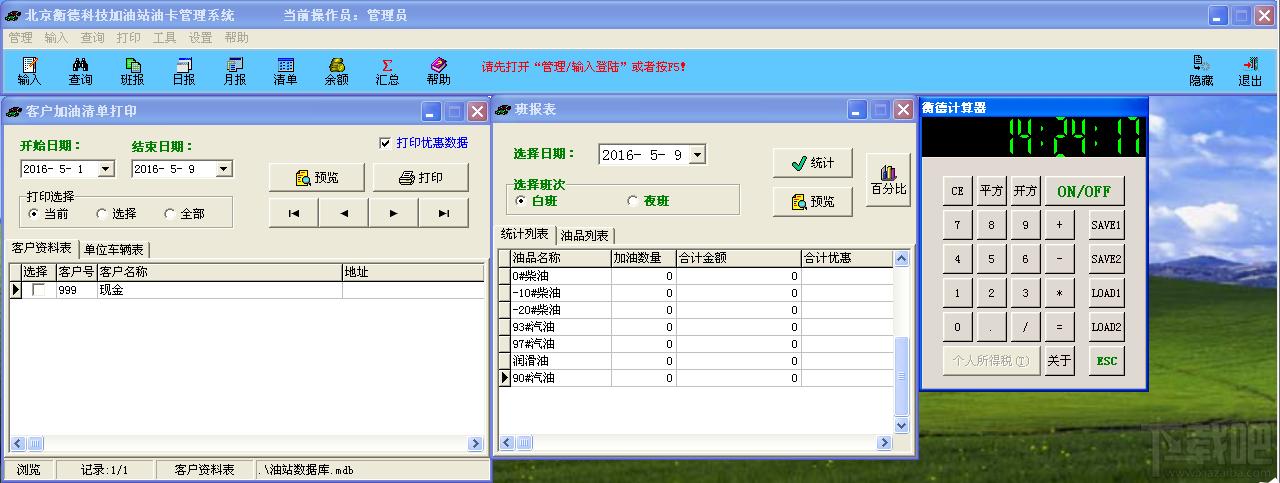Click the 查询 binoculars toolbar icon
The width and height of the screenshot is (1280, 483).
(x=80, y=71)
